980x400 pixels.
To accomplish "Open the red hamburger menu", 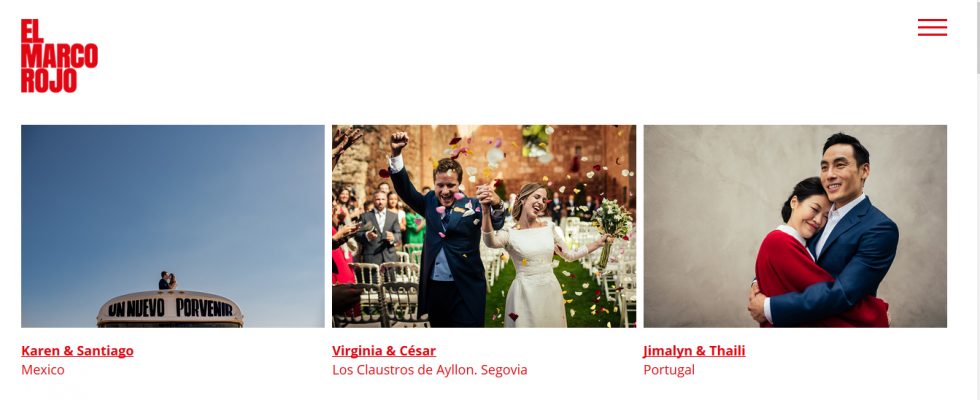I will tap(932, 28).
